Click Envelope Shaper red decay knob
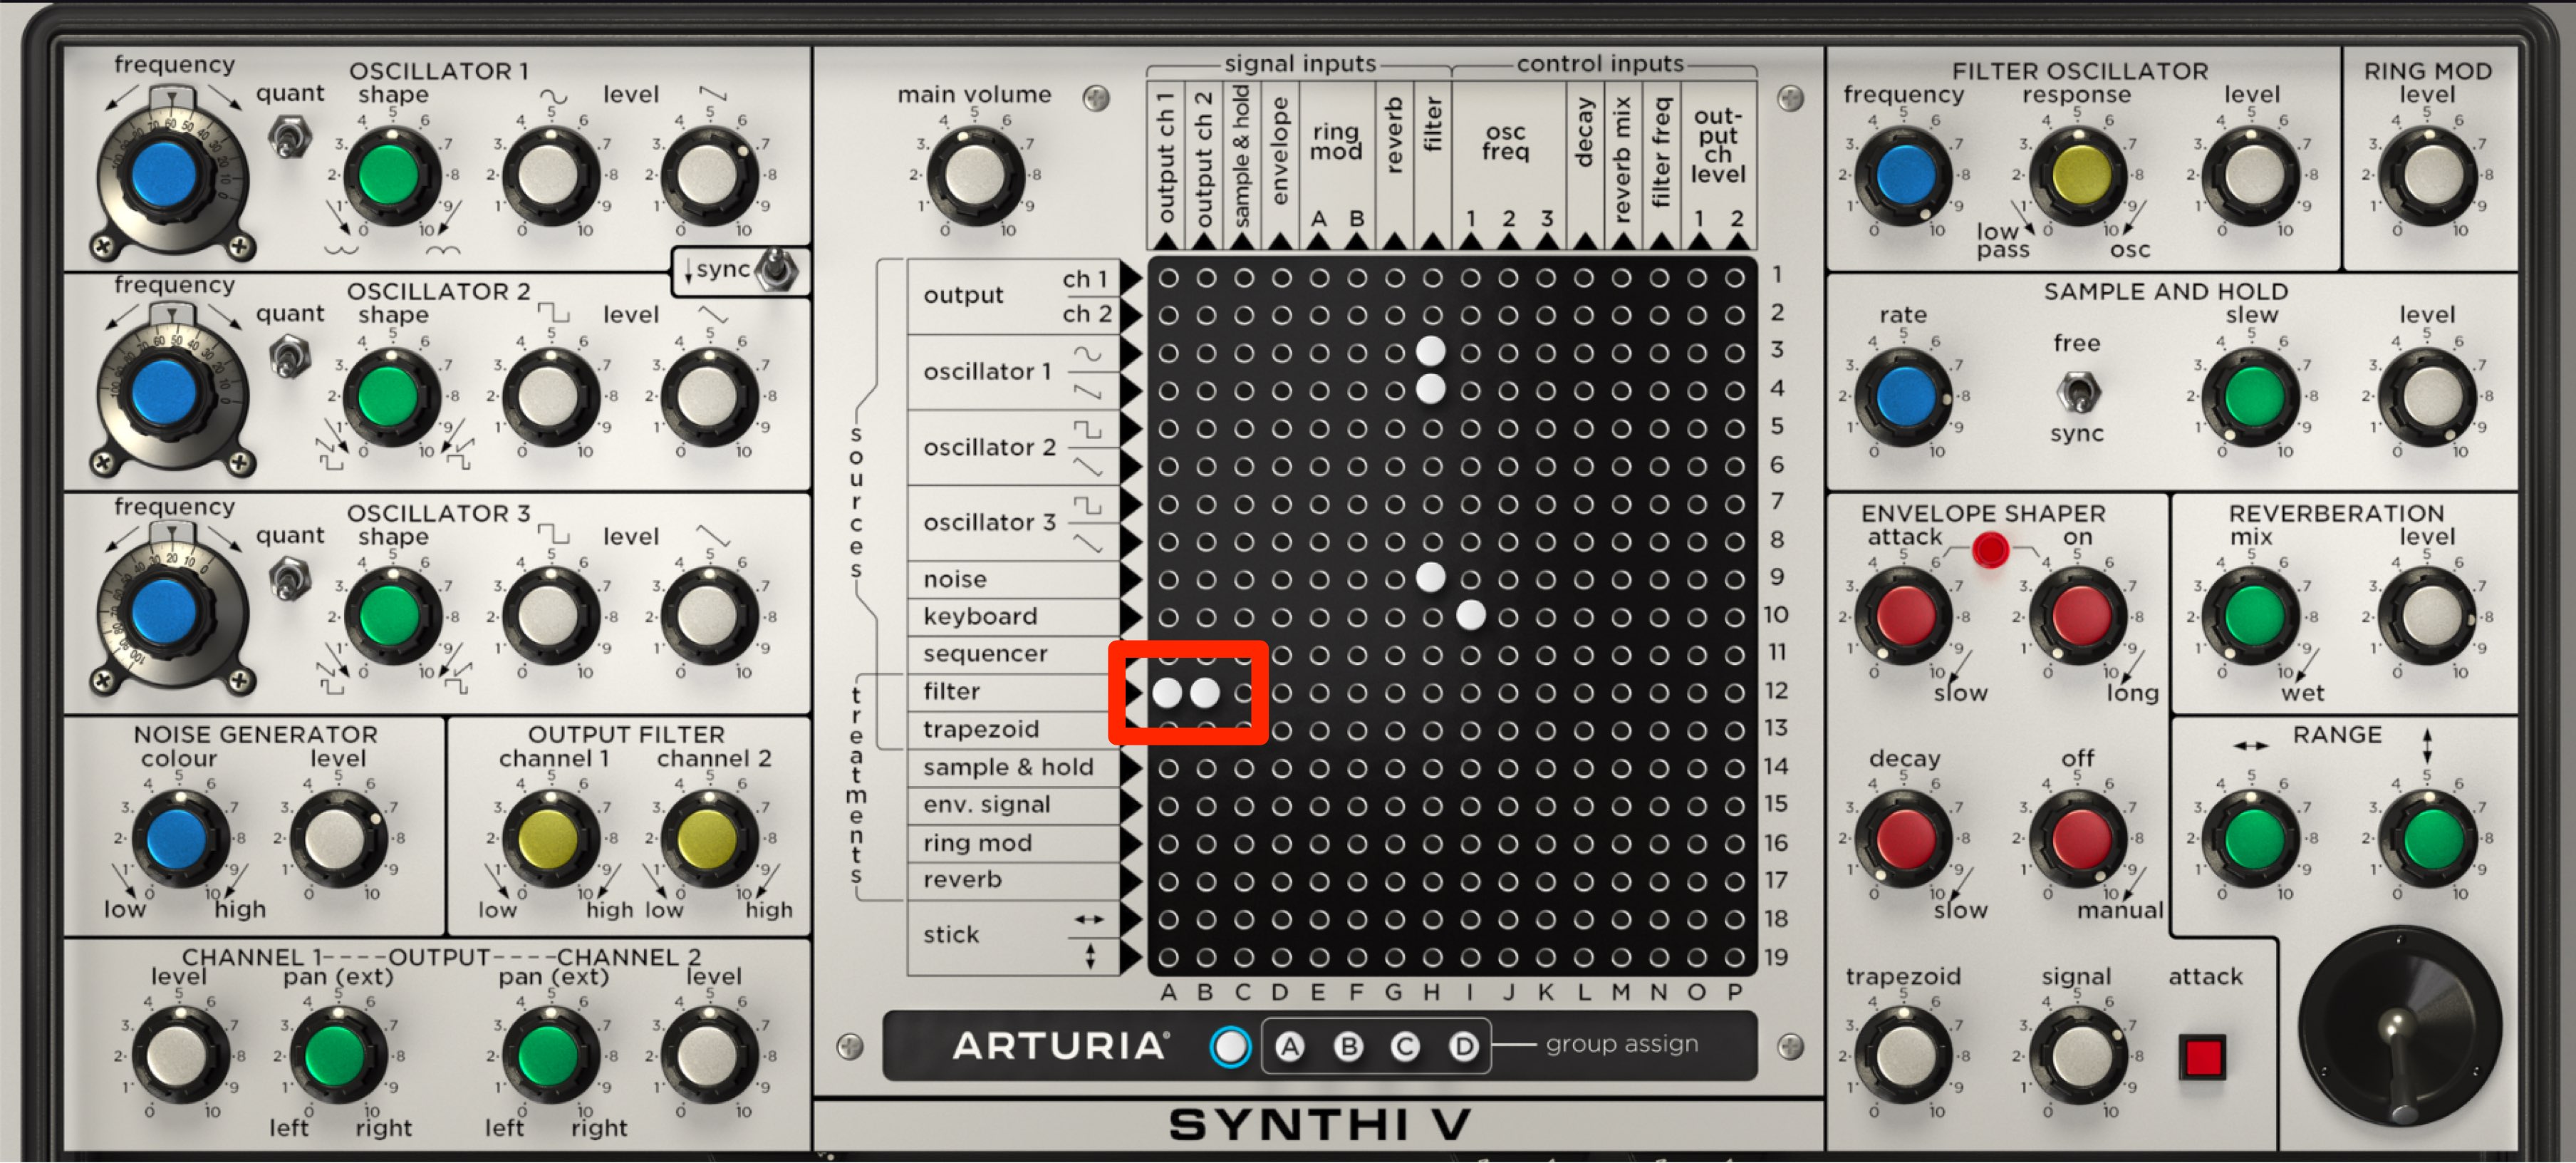This screenshot has height=1163, width=2576. pyautogui.click(x=1903, y=838)
